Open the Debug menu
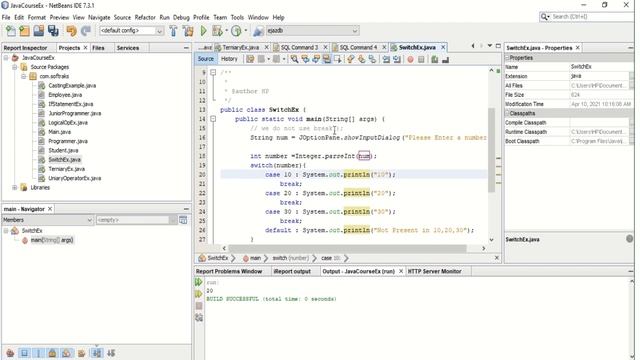The width and height of the screenshot is (640, 360). (x=181, y=18)
